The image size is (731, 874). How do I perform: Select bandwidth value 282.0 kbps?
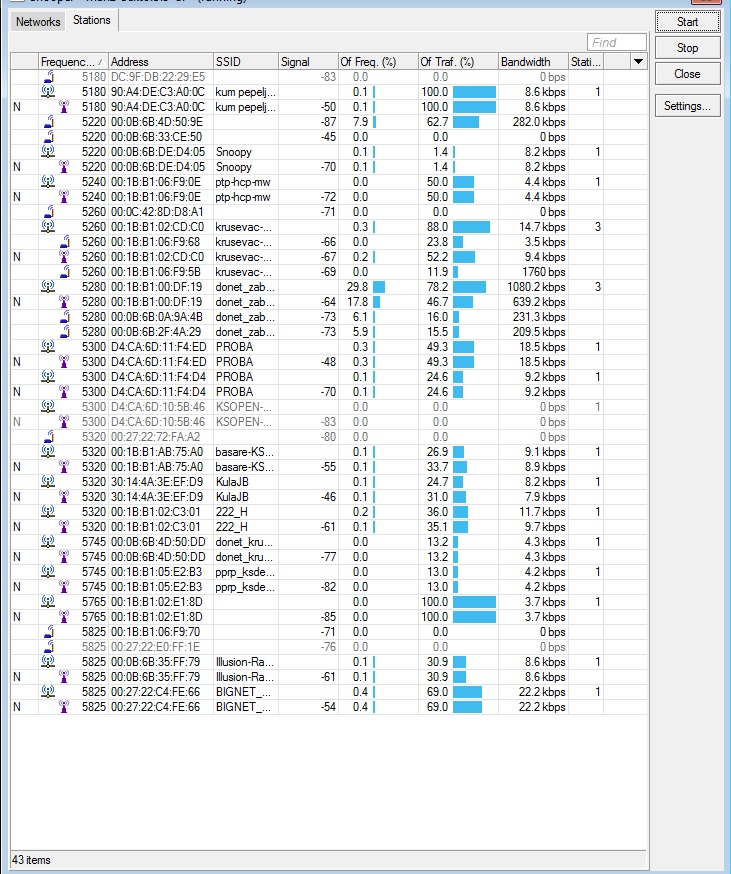click(x=539, y=122)
